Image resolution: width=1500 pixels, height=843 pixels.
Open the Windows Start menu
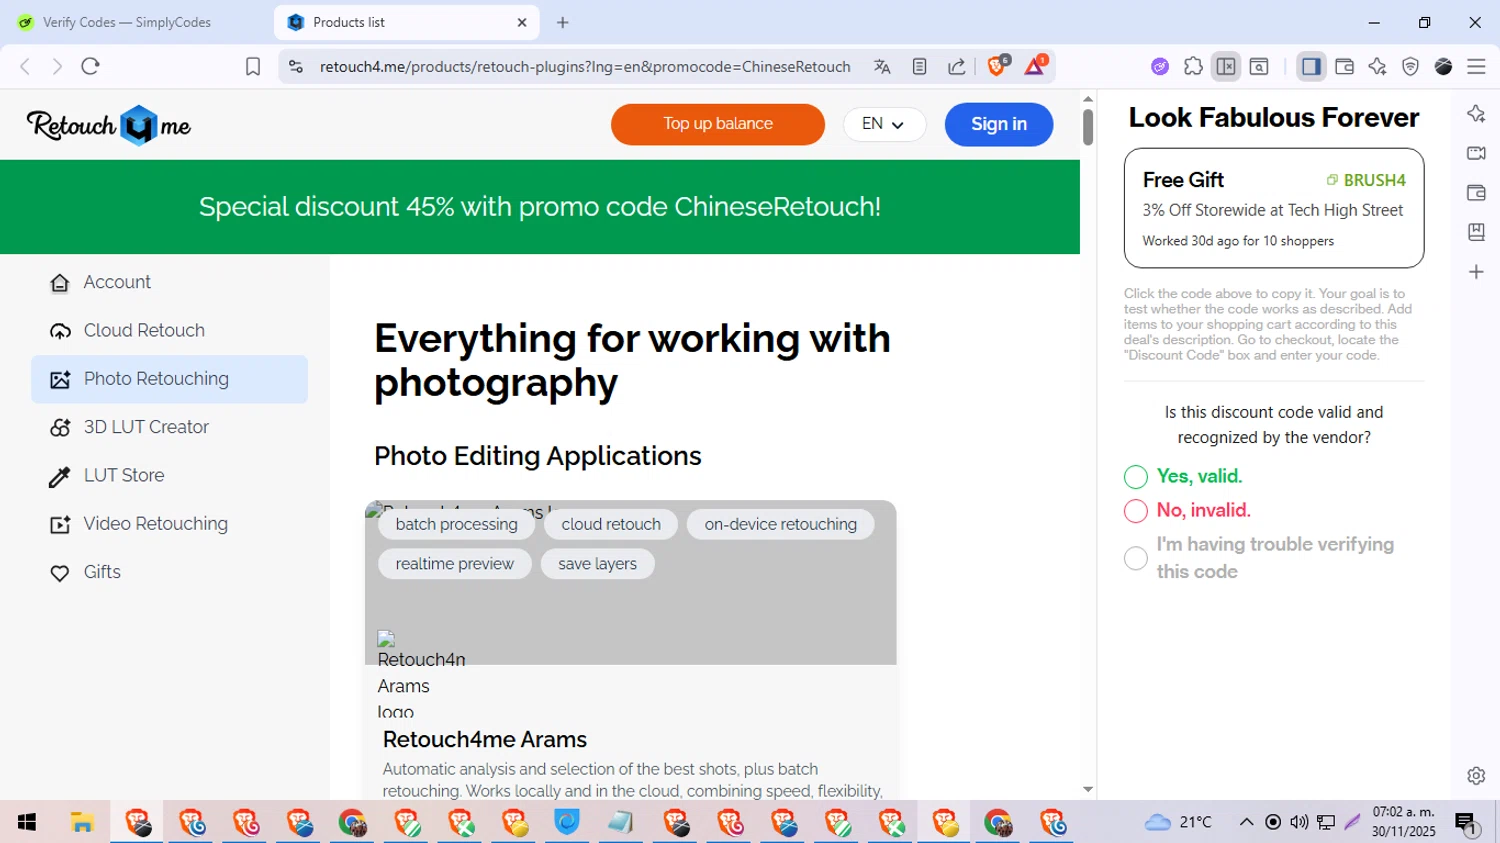click(x=27, y=822)
